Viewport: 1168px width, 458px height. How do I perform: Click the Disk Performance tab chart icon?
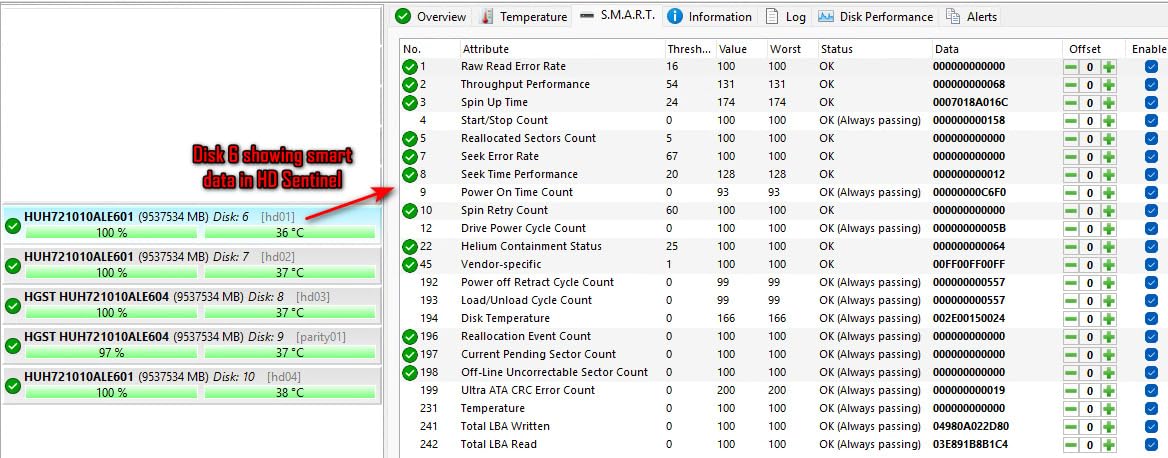[825, 16]
